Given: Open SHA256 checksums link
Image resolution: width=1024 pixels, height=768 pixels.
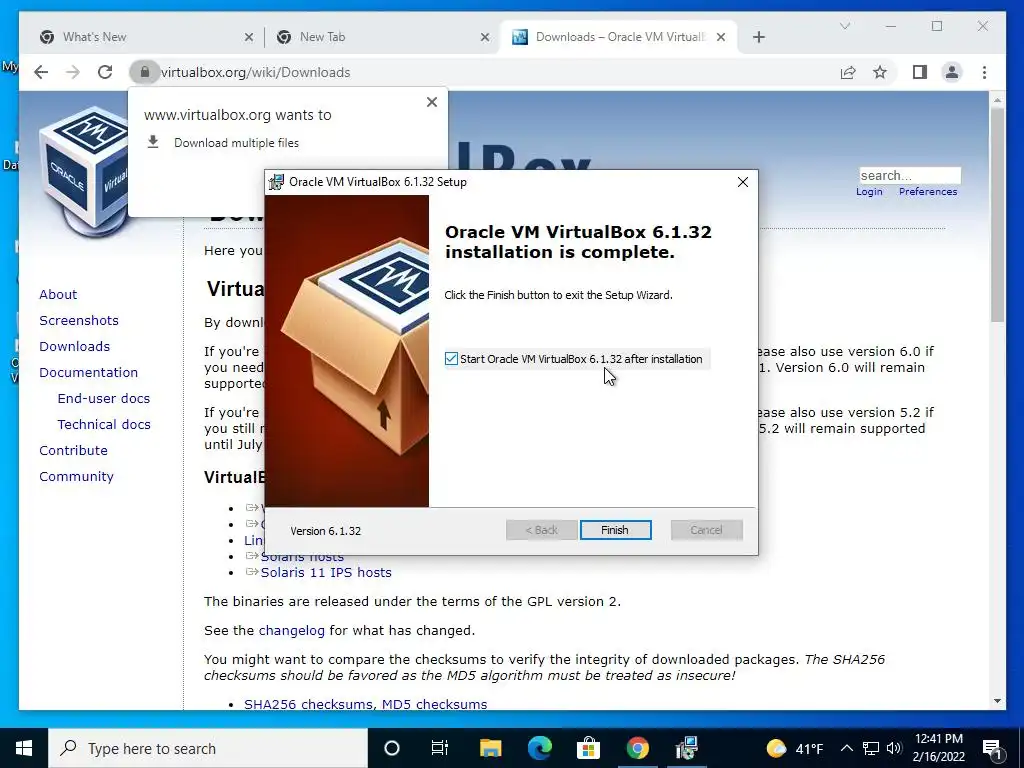Looking at the screenshot, I should click(310, 705).
